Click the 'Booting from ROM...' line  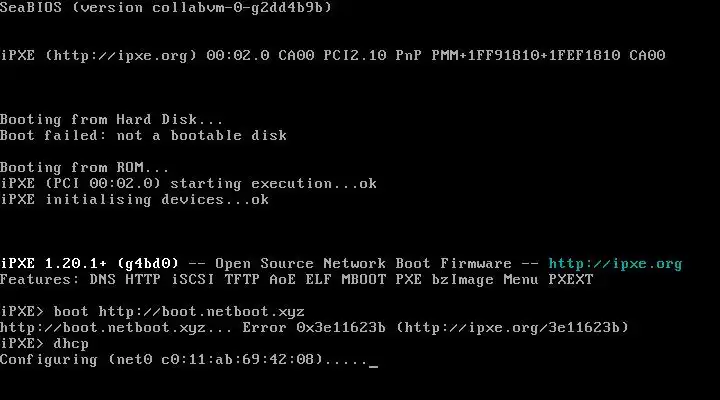(84, 168)
